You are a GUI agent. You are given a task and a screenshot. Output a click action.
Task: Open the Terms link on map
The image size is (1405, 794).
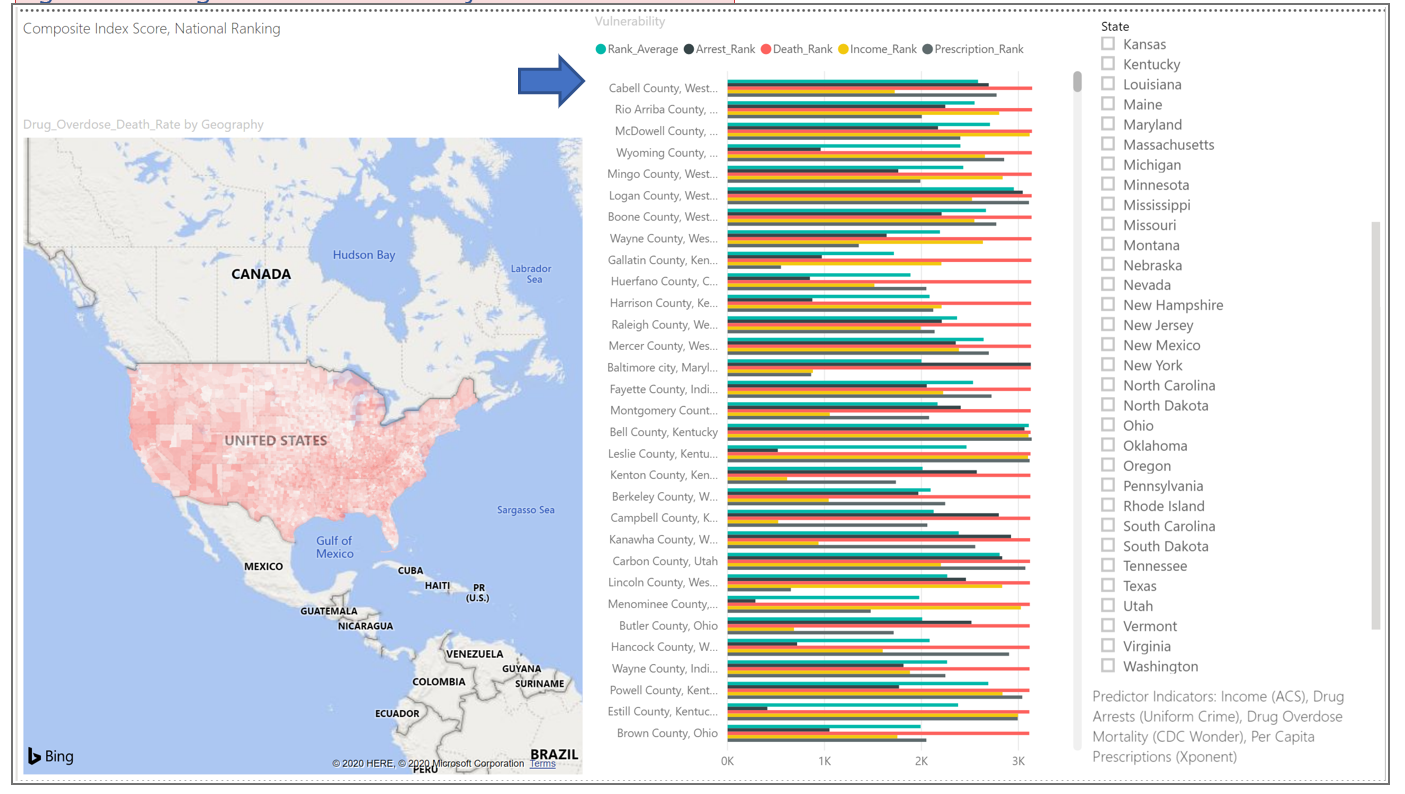(542, 764)
